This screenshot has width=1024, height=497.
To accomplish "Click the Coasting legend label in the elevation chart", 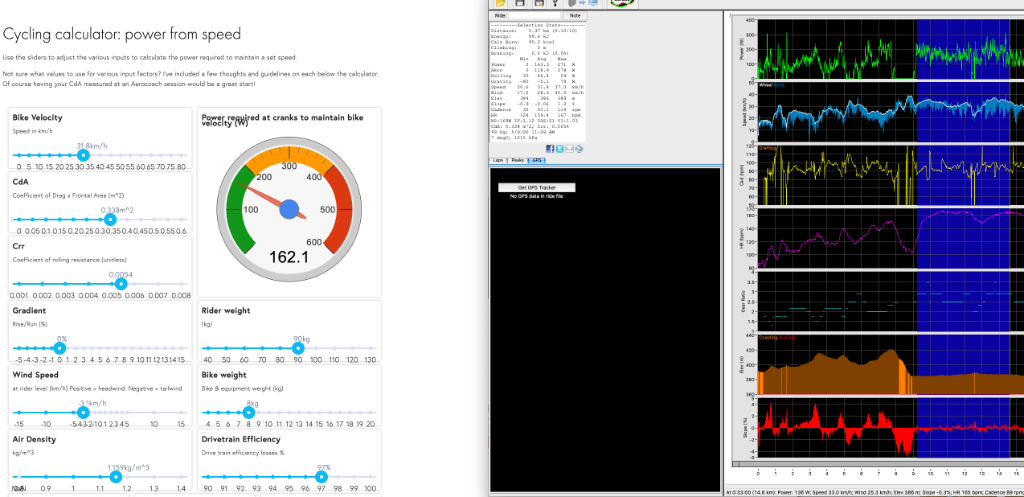I will tap(768, 338).
